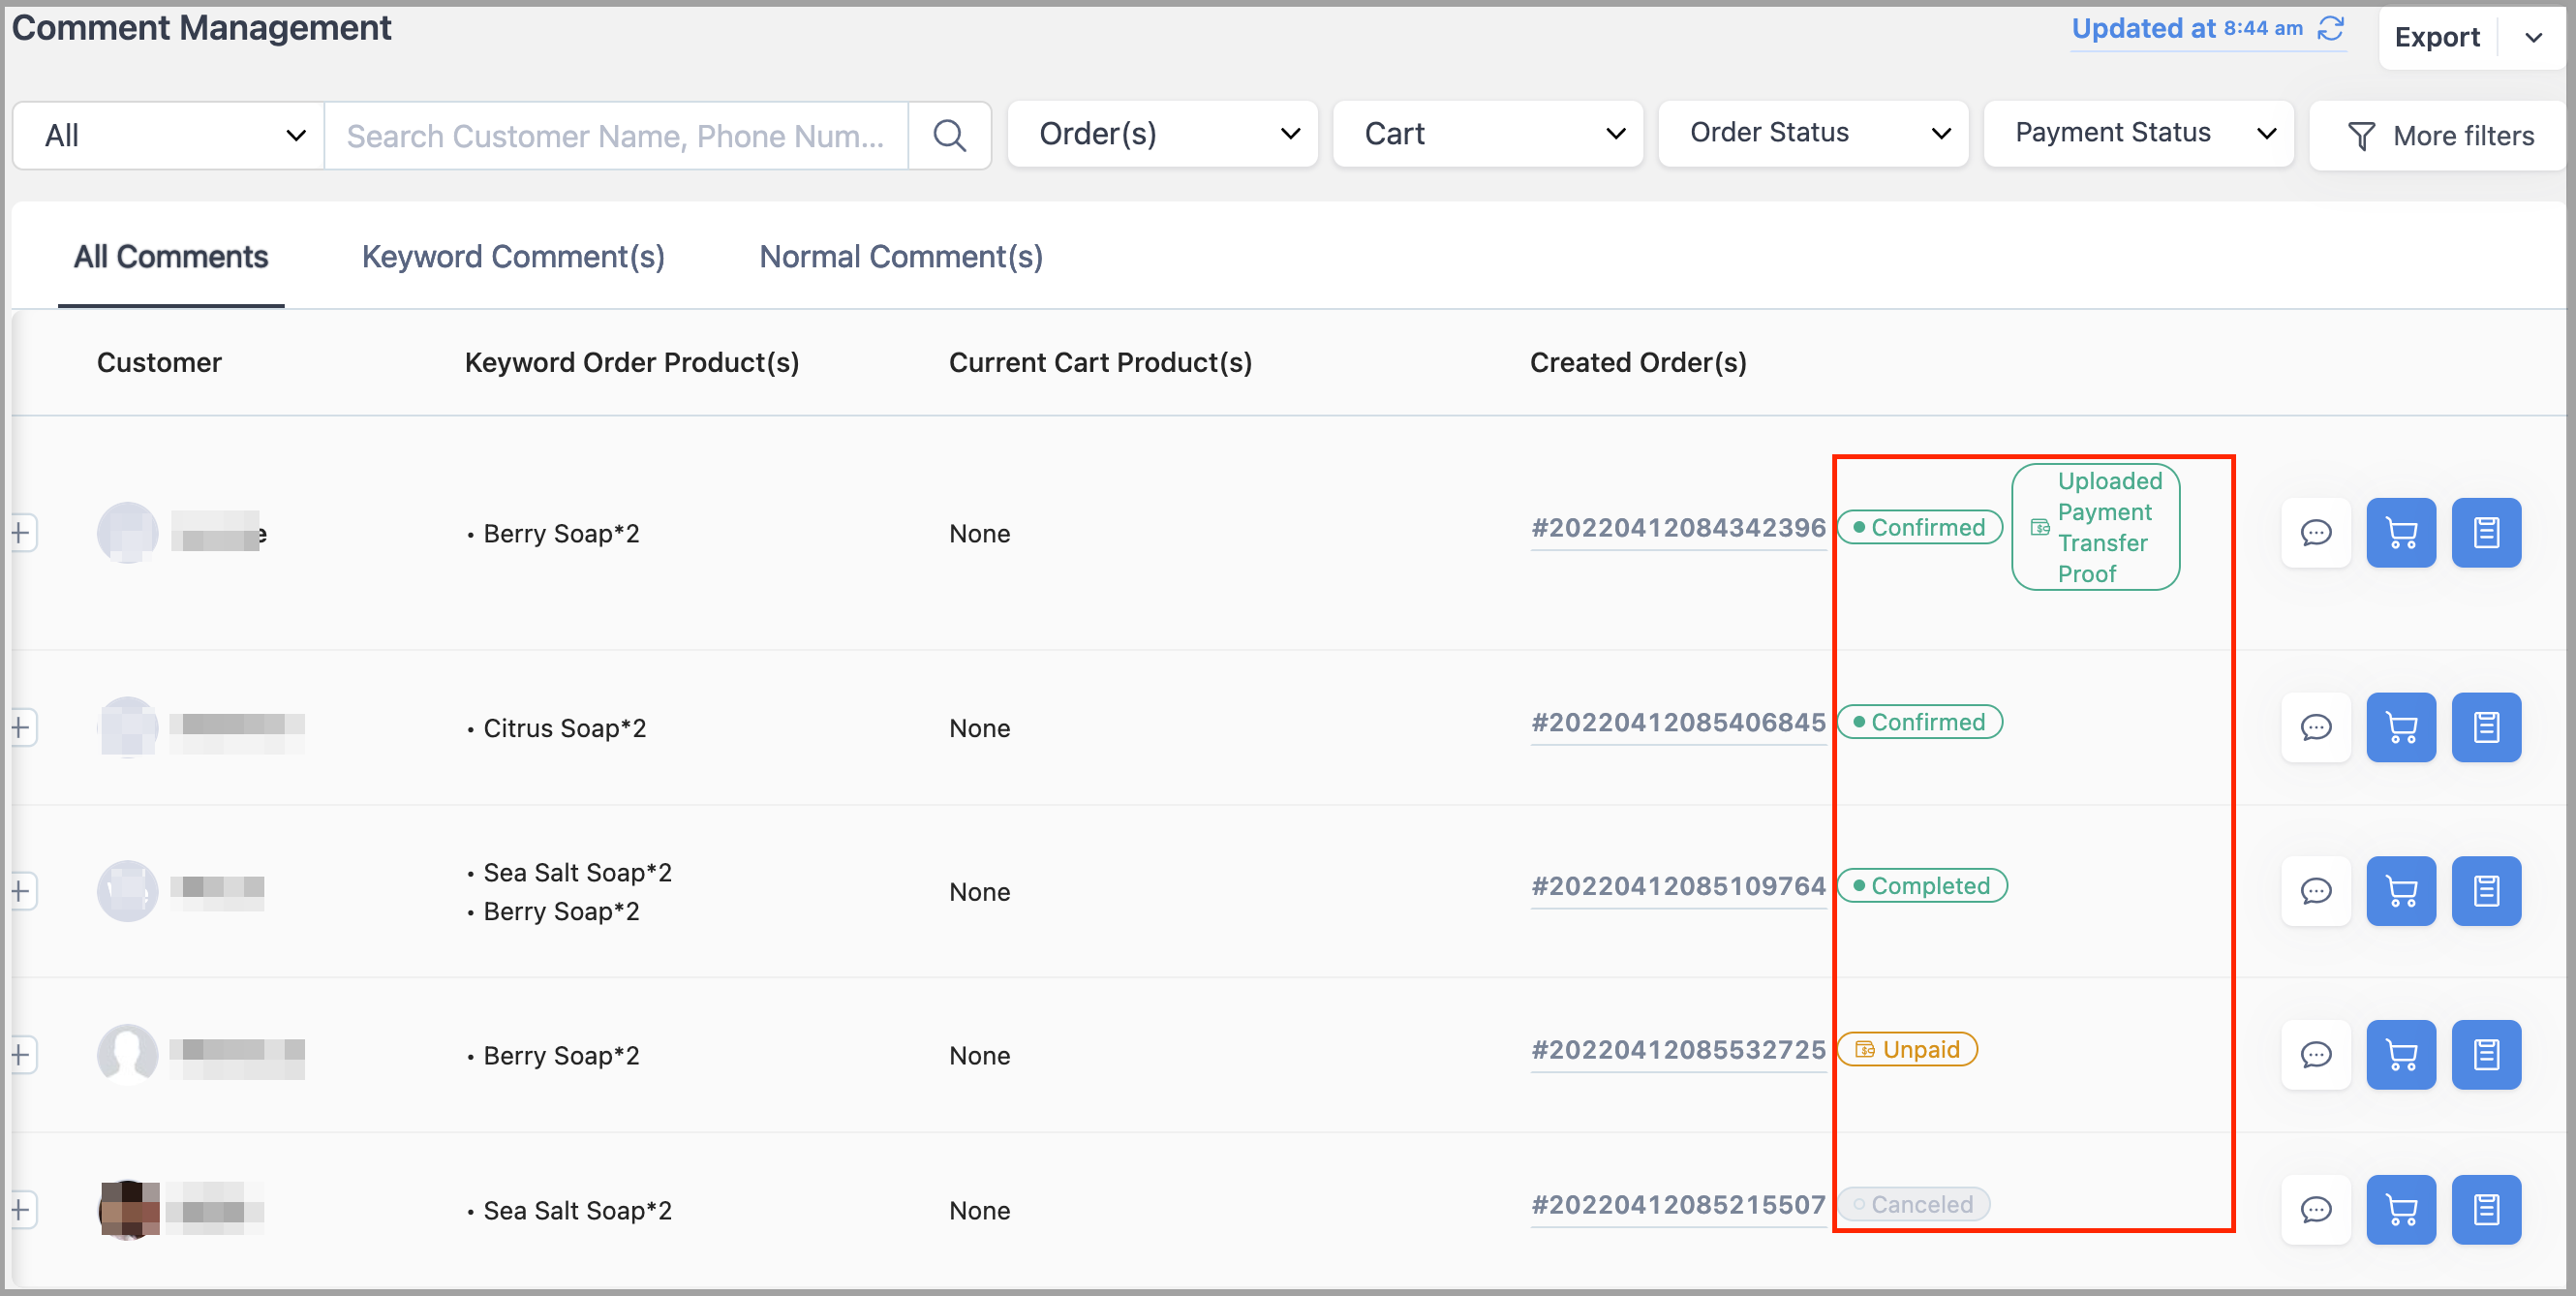Click order document icon in Canceled order row
The width and height of the screenshot is (2576, 1296).
coord(2486,1210)
